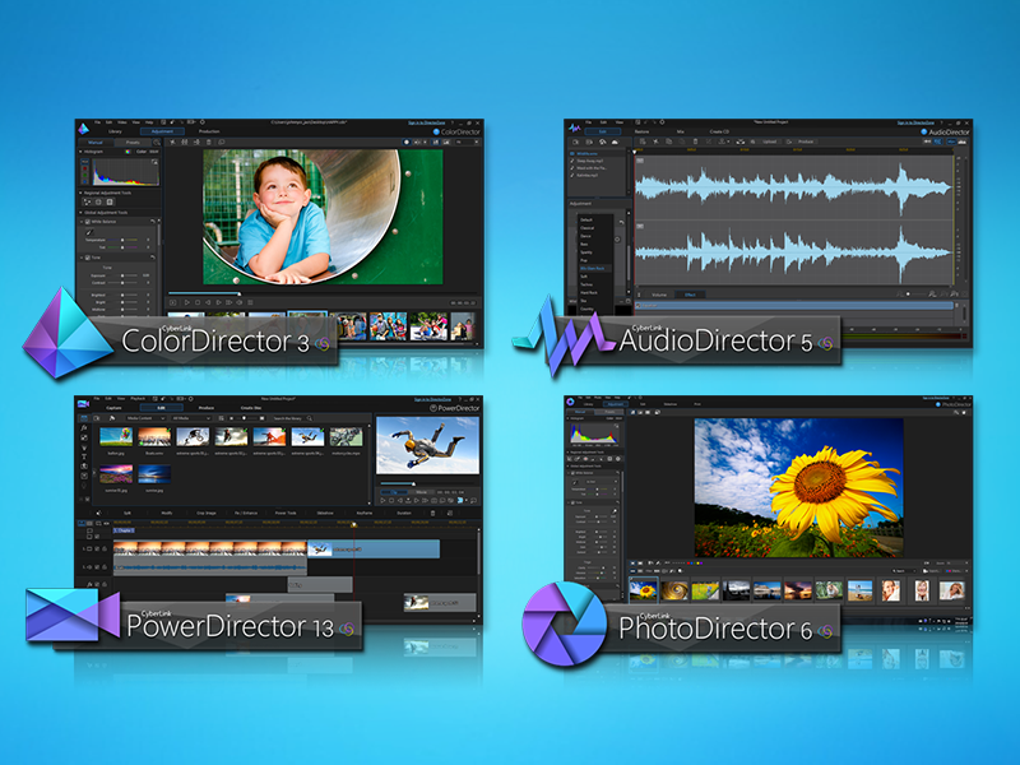1020x765 pixels.
Task: Open Media Content dropdown in PowerDirector
Action: click(145, 418)
